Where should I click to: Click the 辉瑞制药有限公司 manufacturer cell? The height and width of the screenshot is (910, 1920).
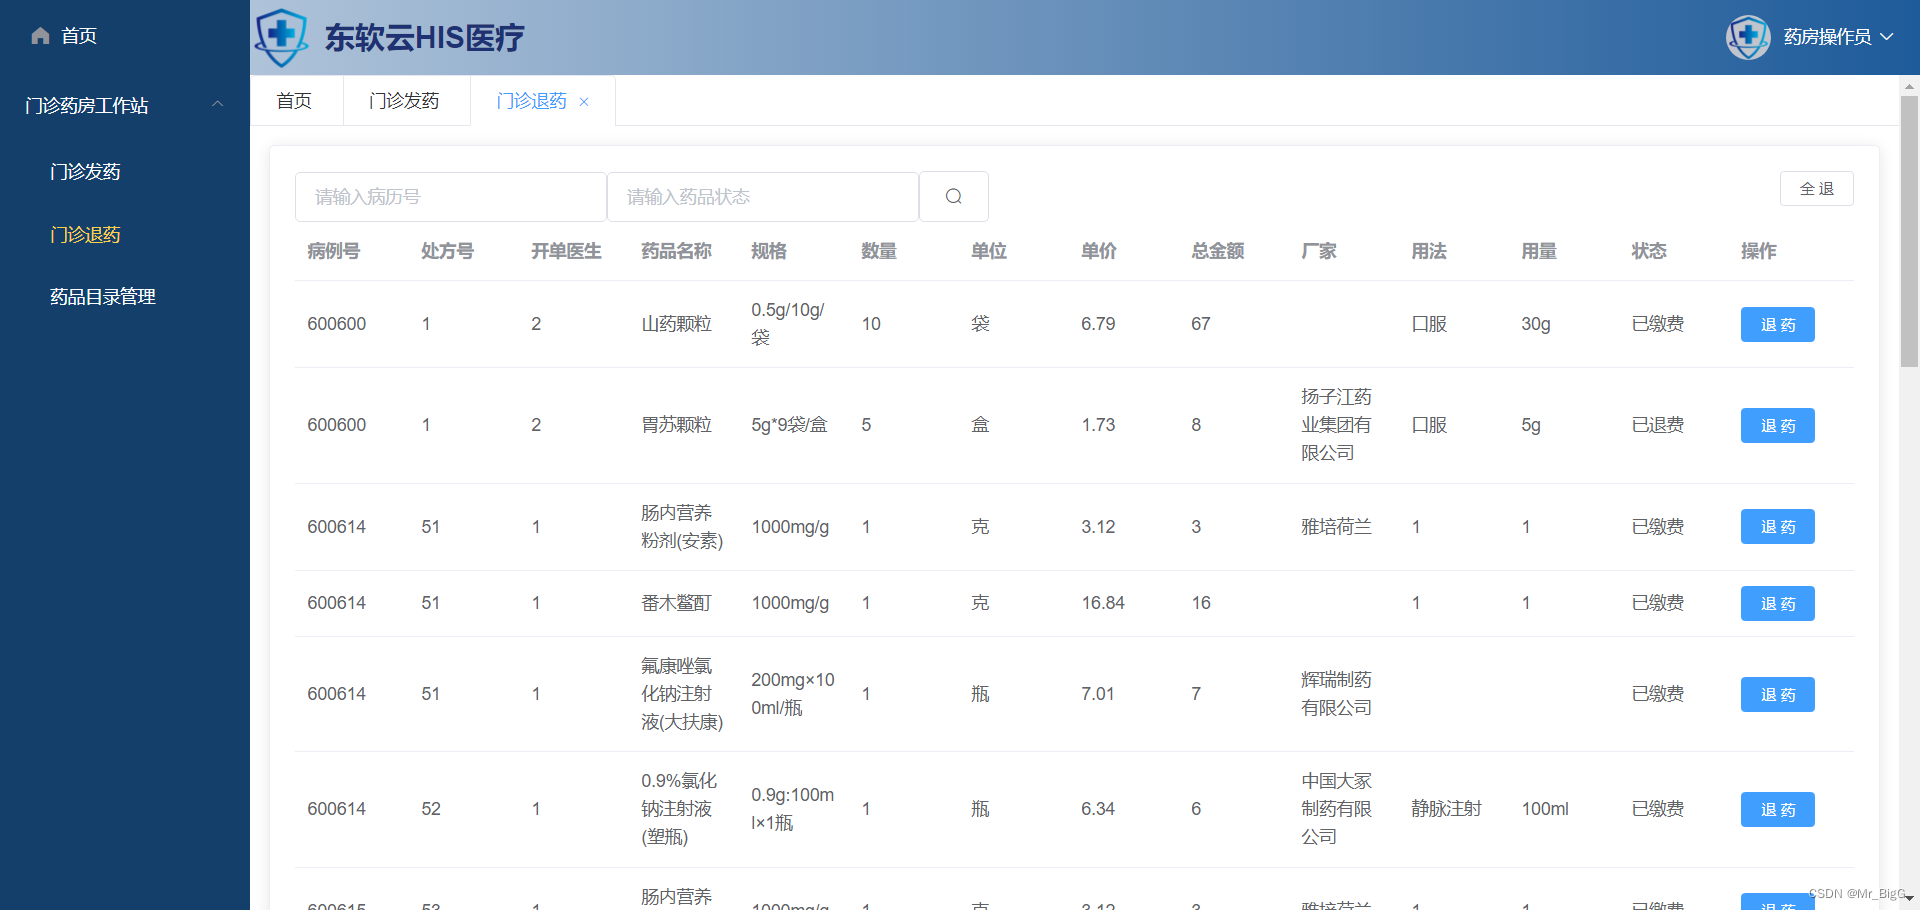1336,694
